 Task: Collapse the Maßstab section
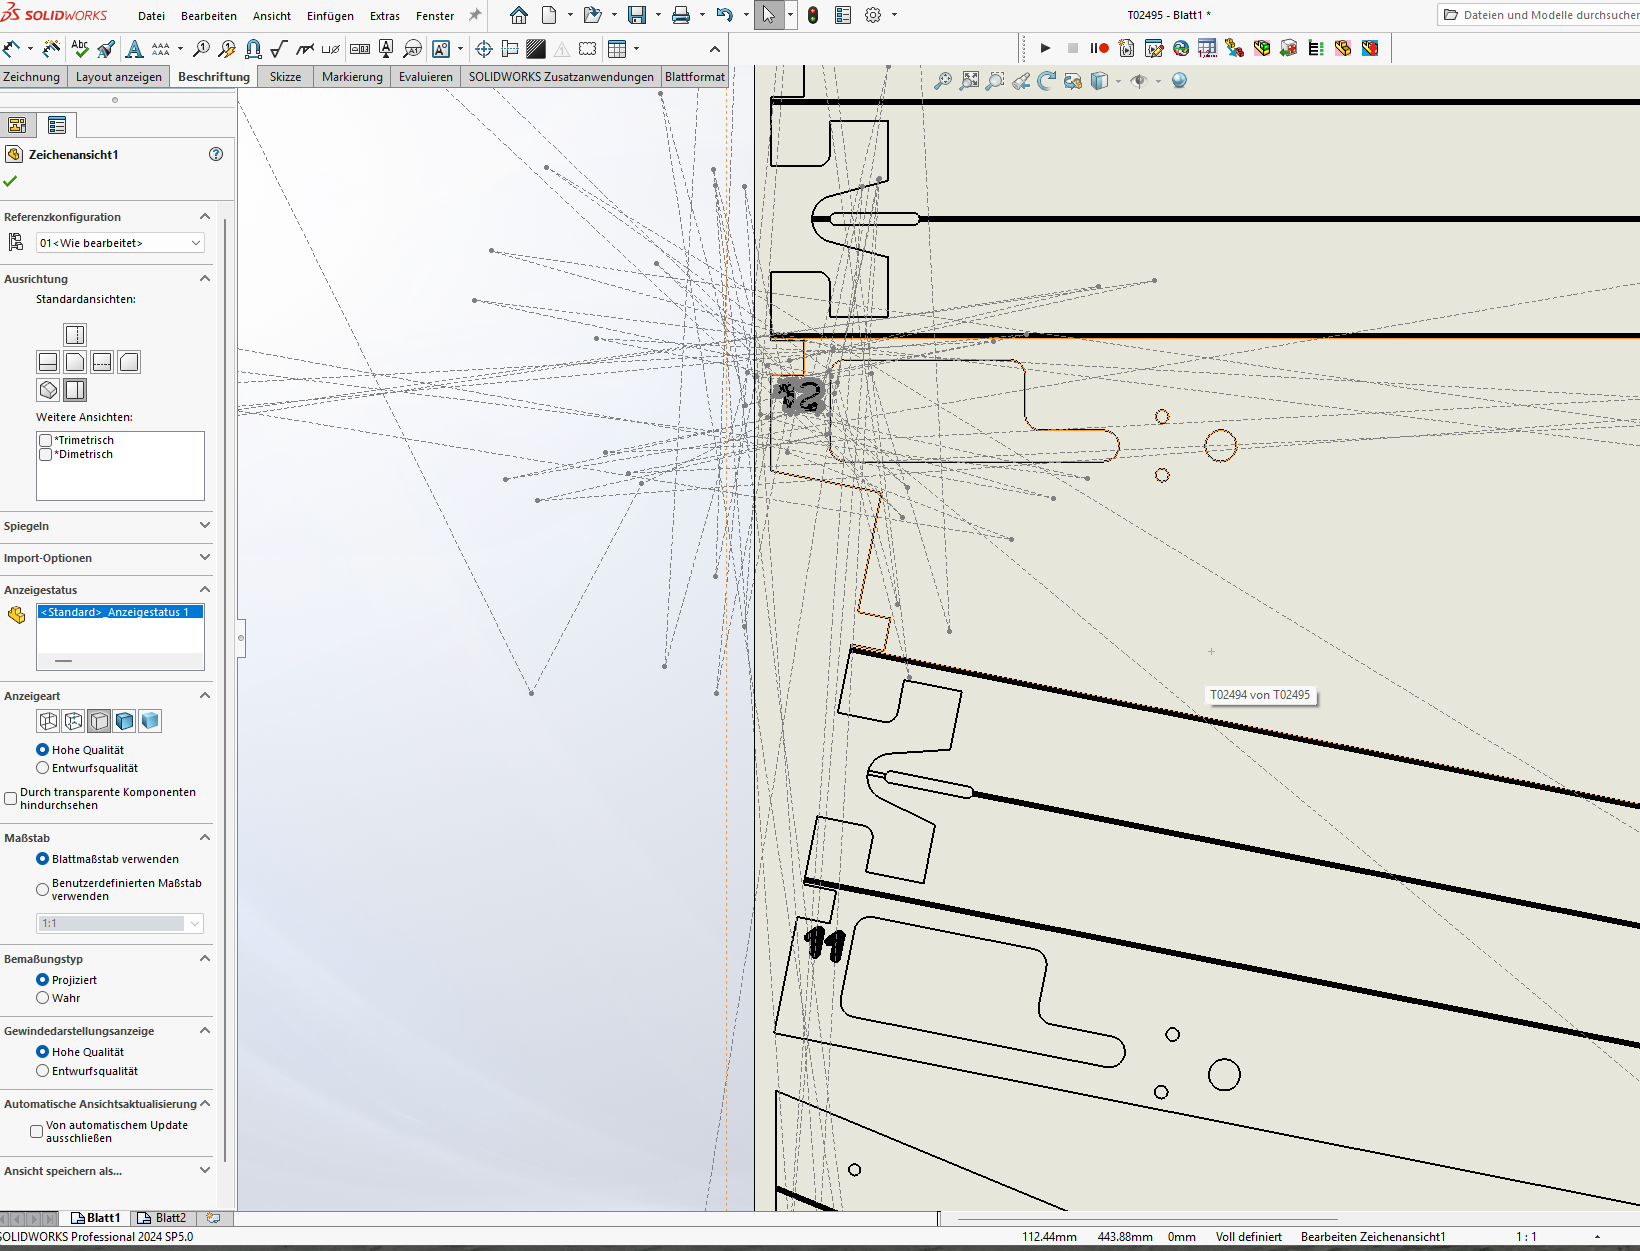(205, 838)
